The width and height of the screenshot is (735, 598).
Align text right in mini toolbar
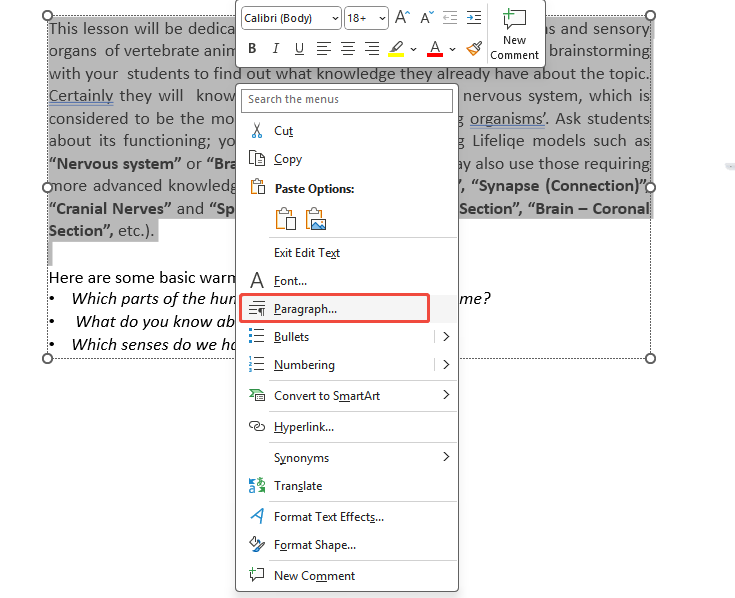(x=372, y=48)
